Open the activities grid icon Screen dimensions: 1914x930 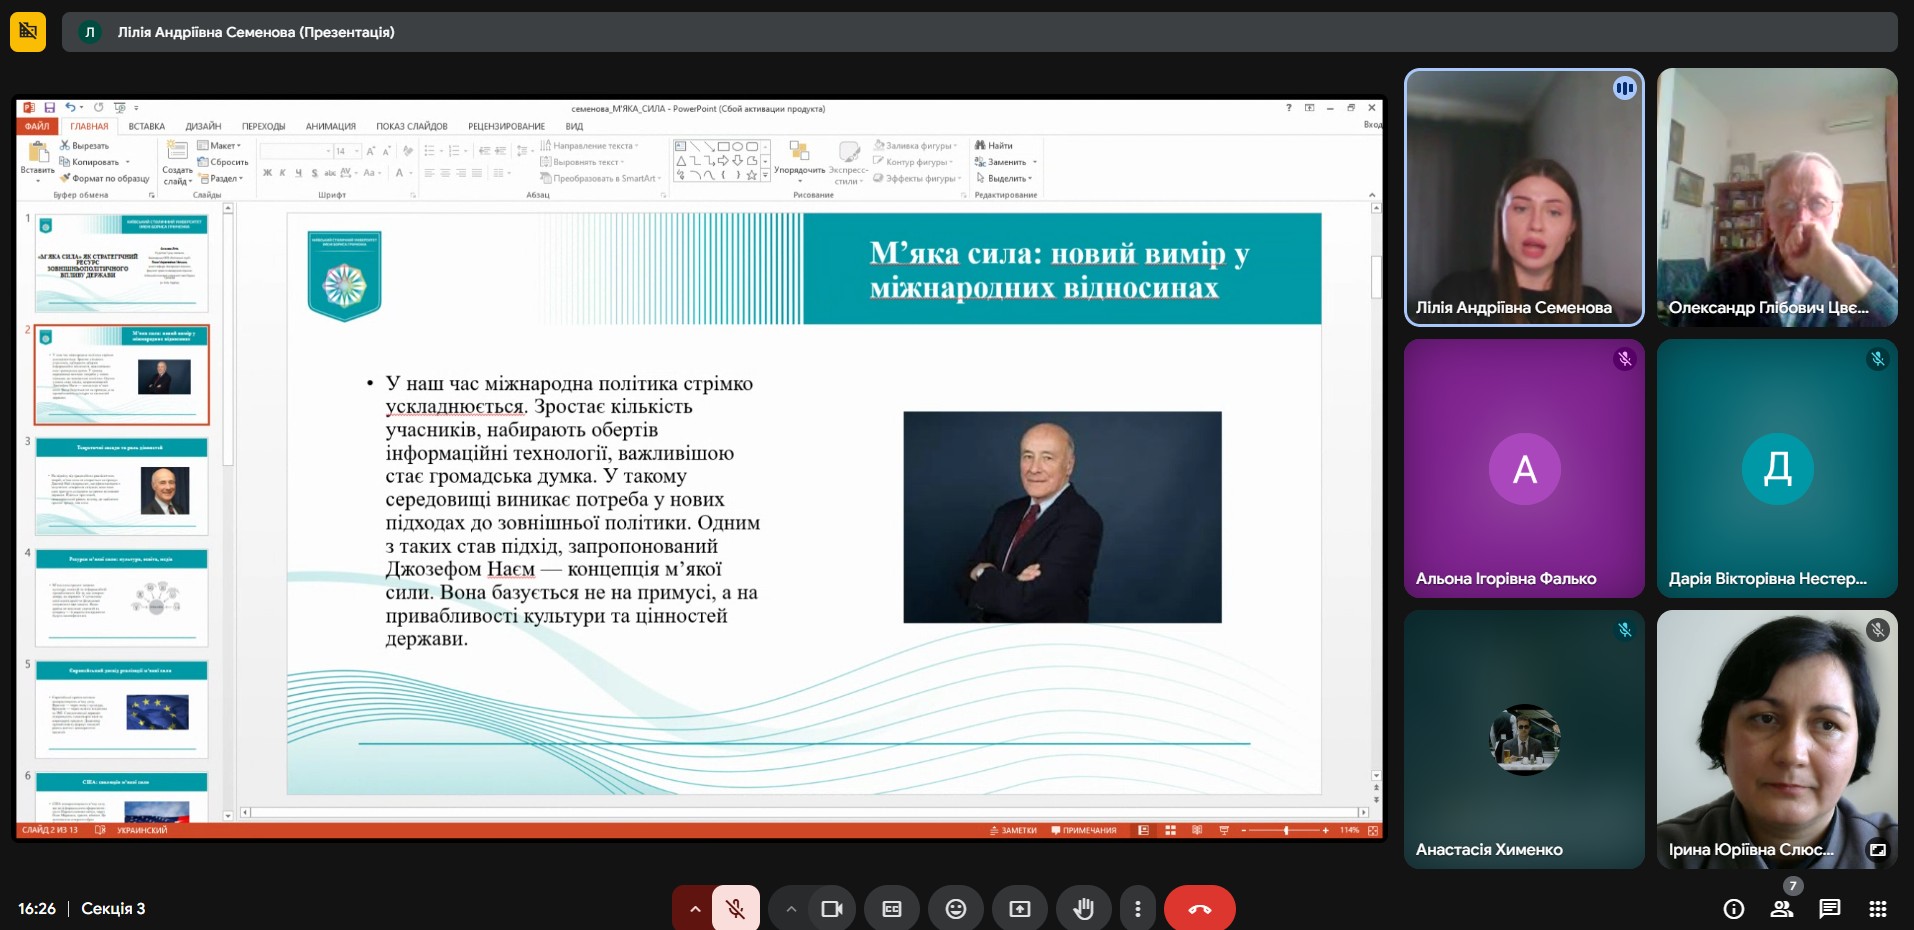pos(1877,908)
